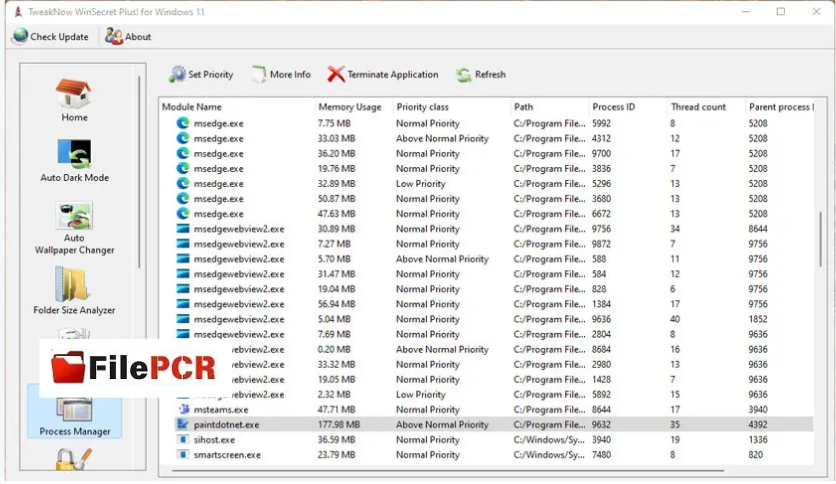
Task: Open Auto Wallpaper Changer tool
Action: [x=74, y=228]
